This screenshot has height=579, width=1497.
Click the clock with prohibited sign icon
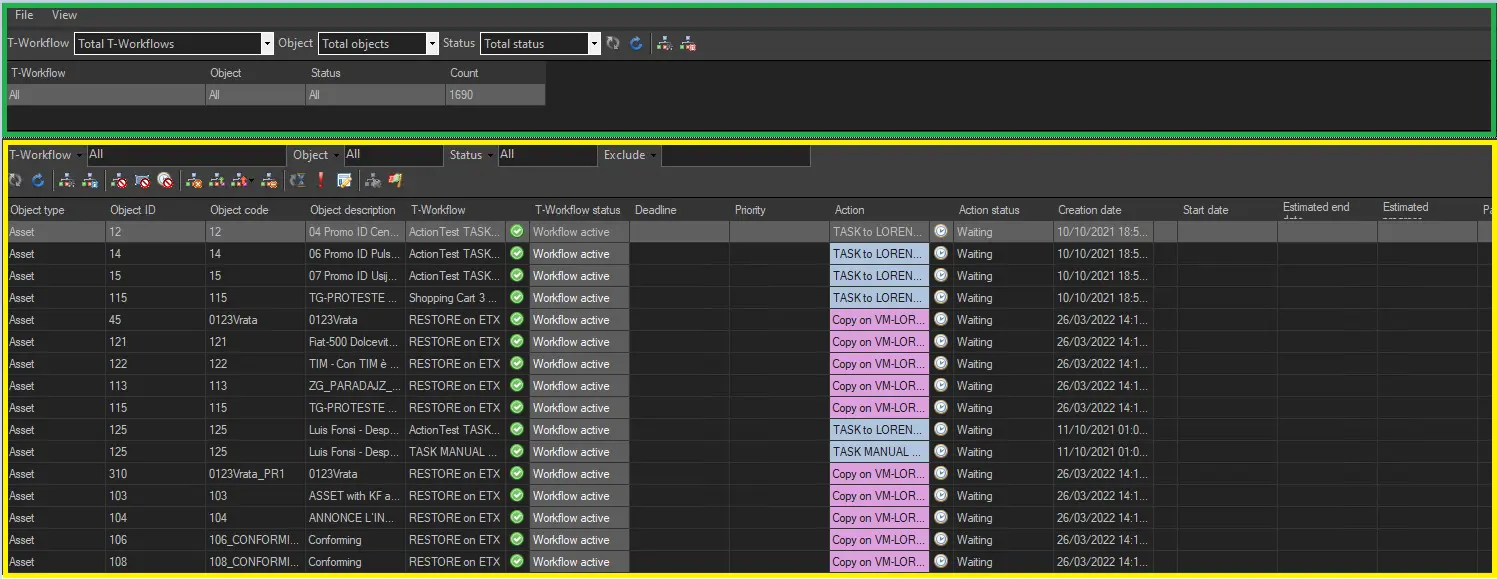[x=166, y=181]
